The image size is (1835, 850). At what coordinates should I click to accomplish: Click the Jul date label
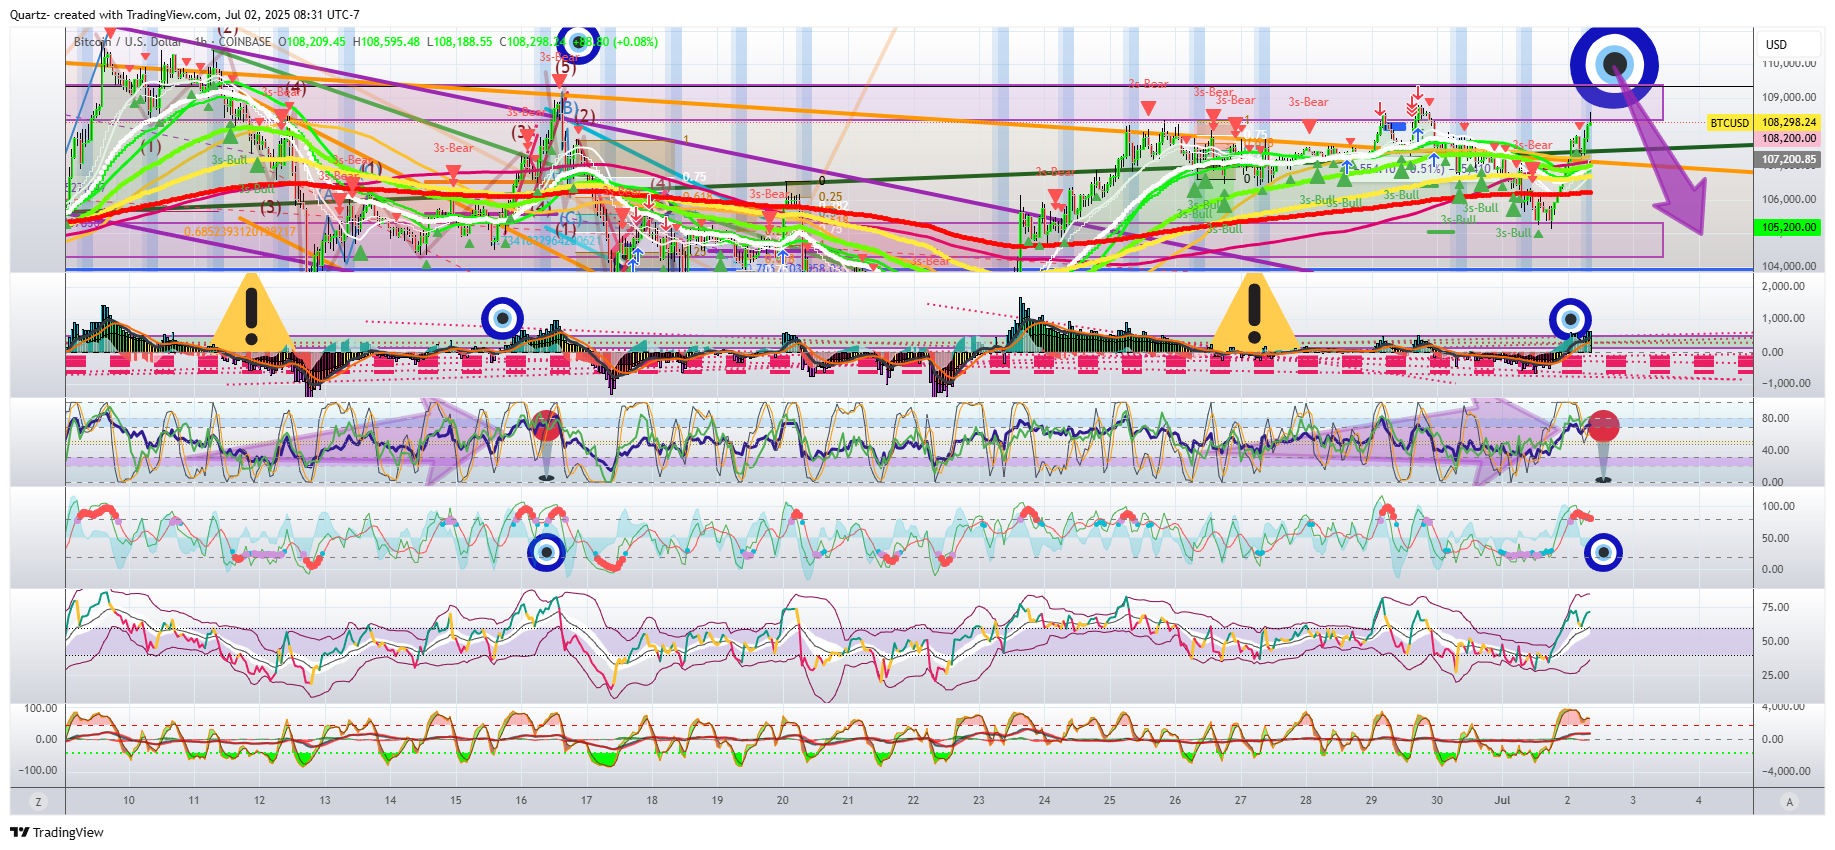1502,800
